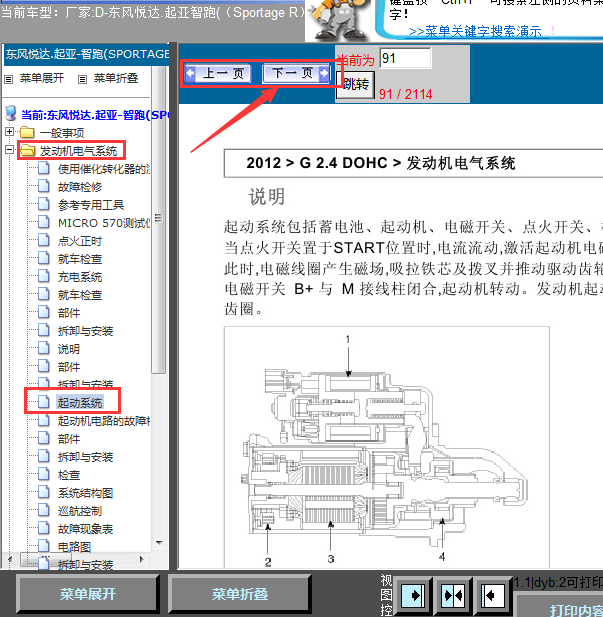Go to previous page with 上一页 button

click(218, 73)
